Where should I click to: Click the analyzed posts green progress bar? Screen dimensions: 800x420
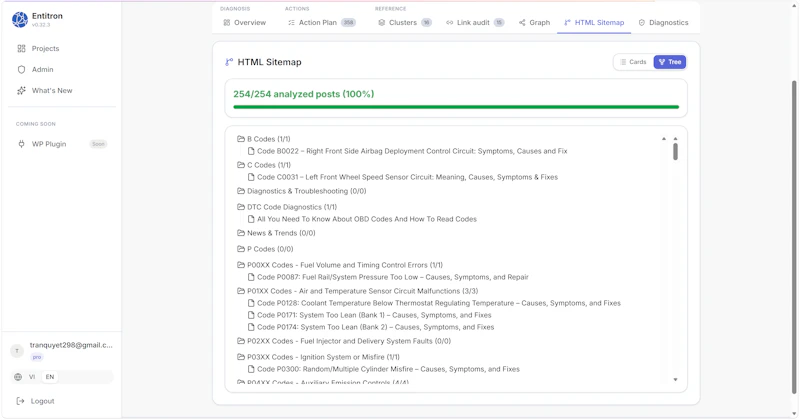456,107
